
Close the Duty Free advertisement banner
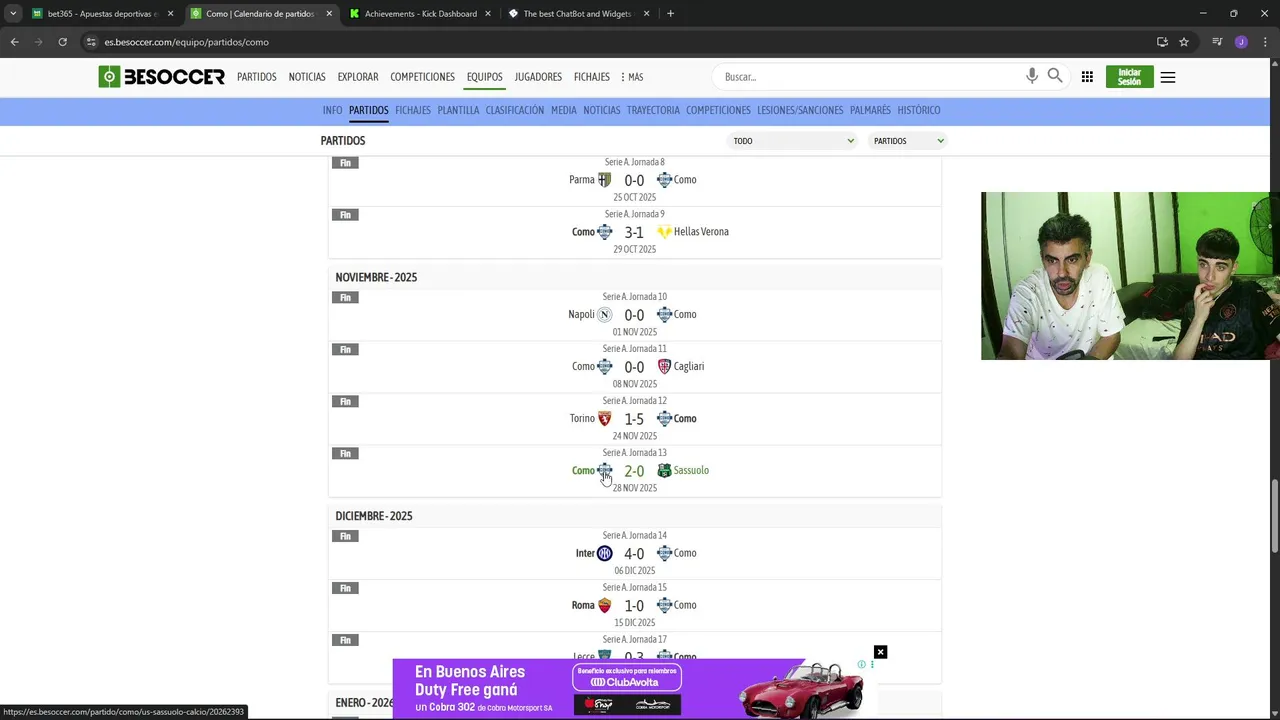click(880, 652)
